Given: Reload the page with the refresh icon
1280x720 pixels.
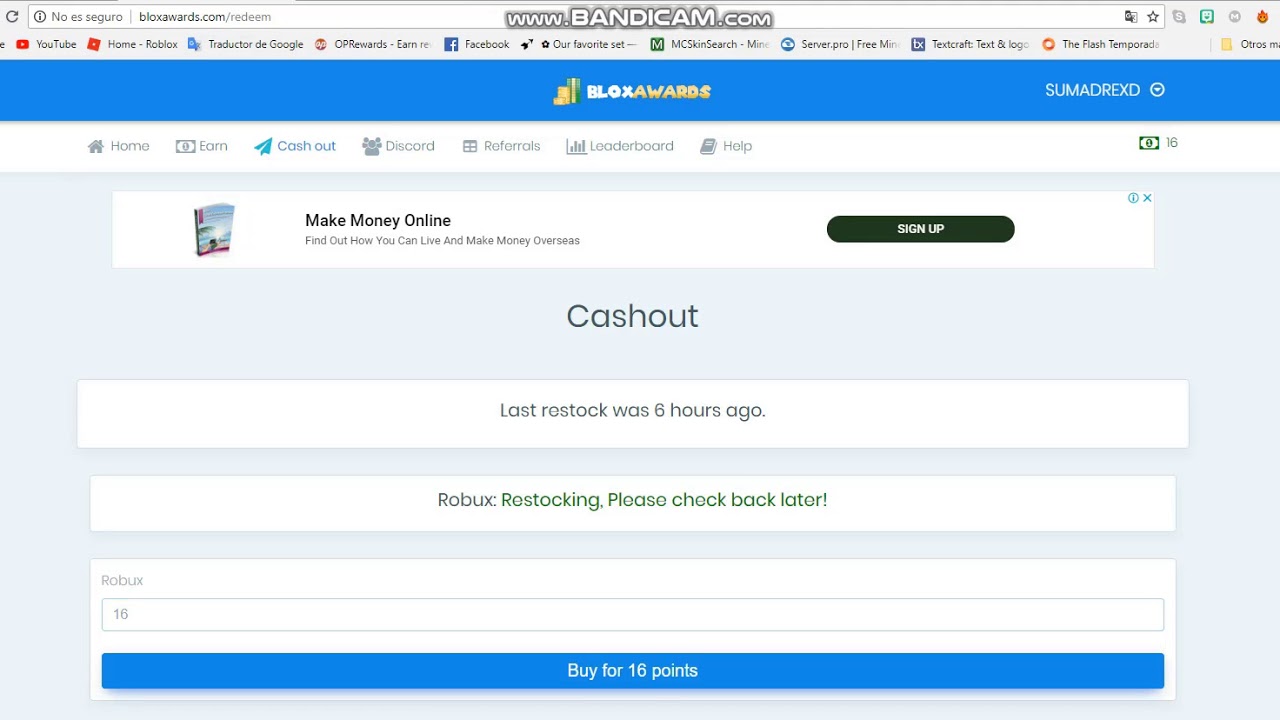Looking at the screenshot, I should [12, 17].
